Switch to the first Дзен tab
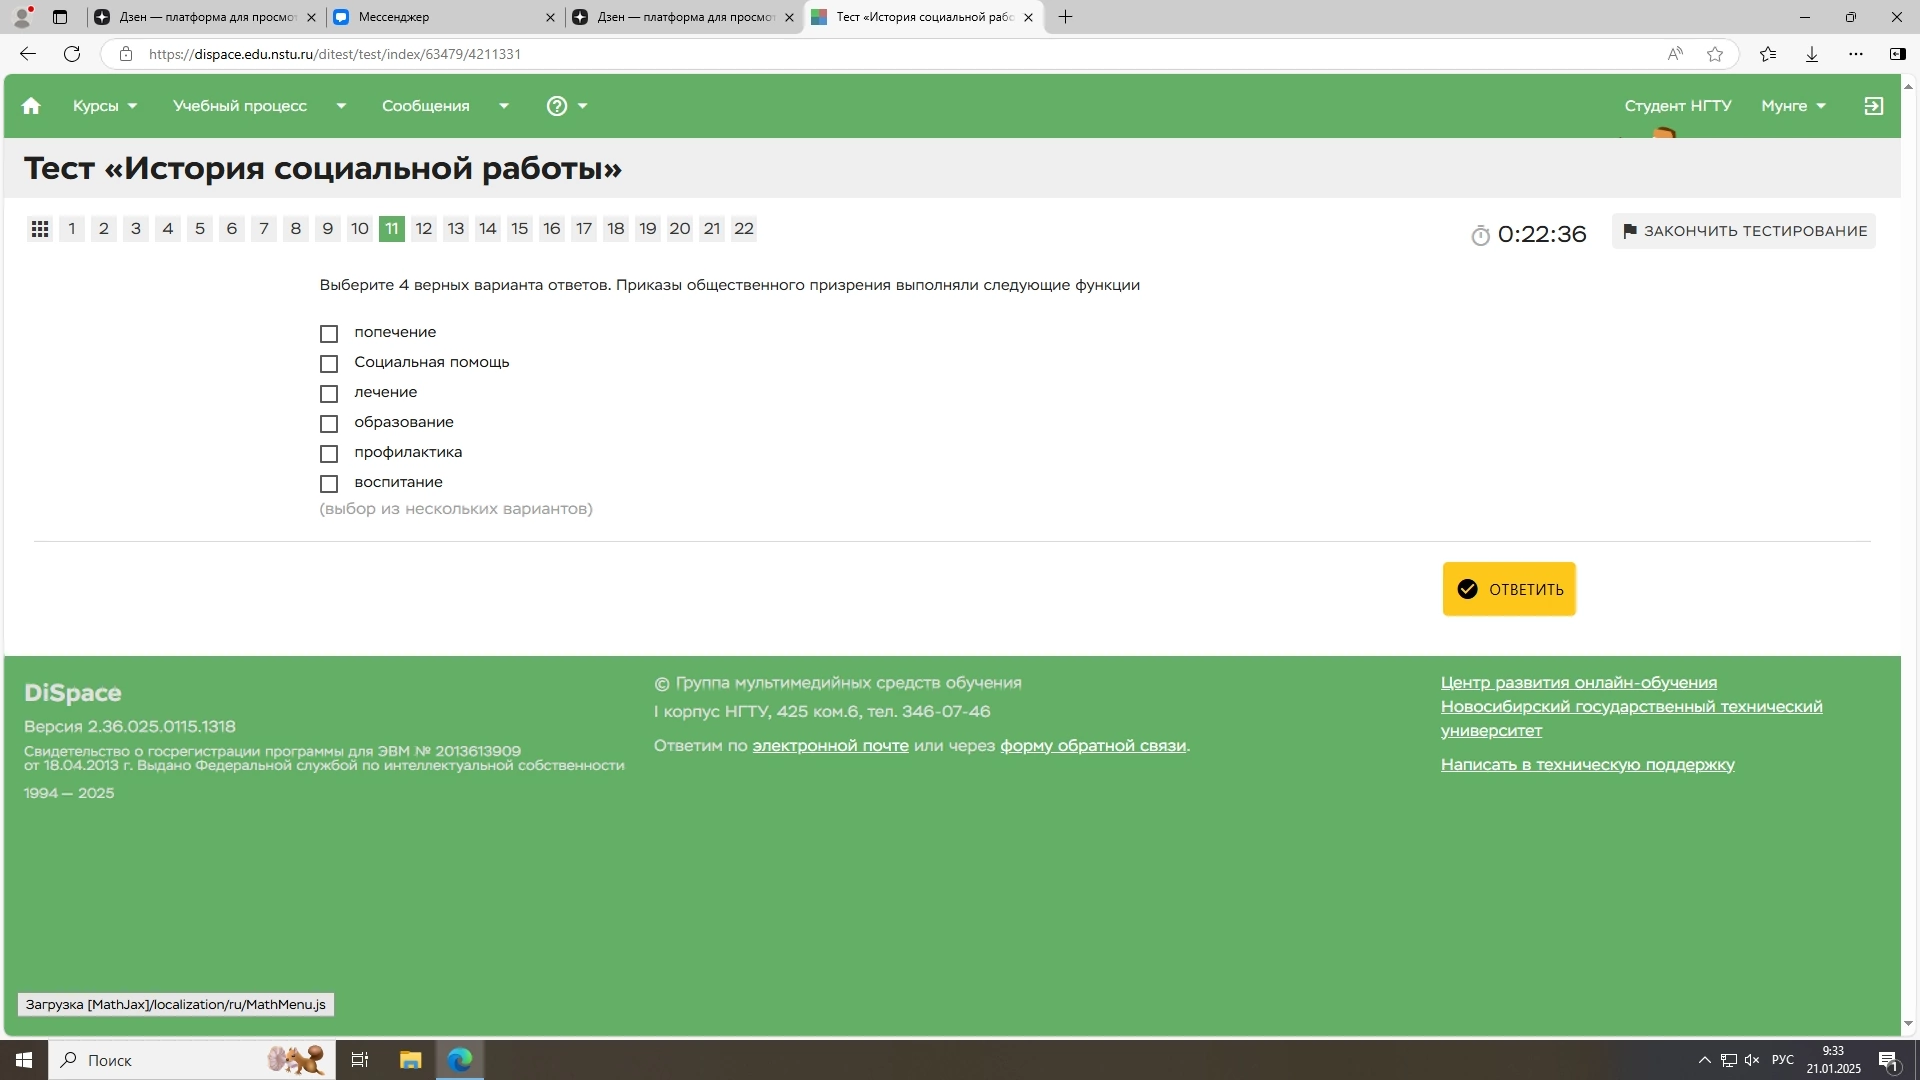Image resolution: width=1920 pixels, height=1080 pixels. click(x=205, y=17)
